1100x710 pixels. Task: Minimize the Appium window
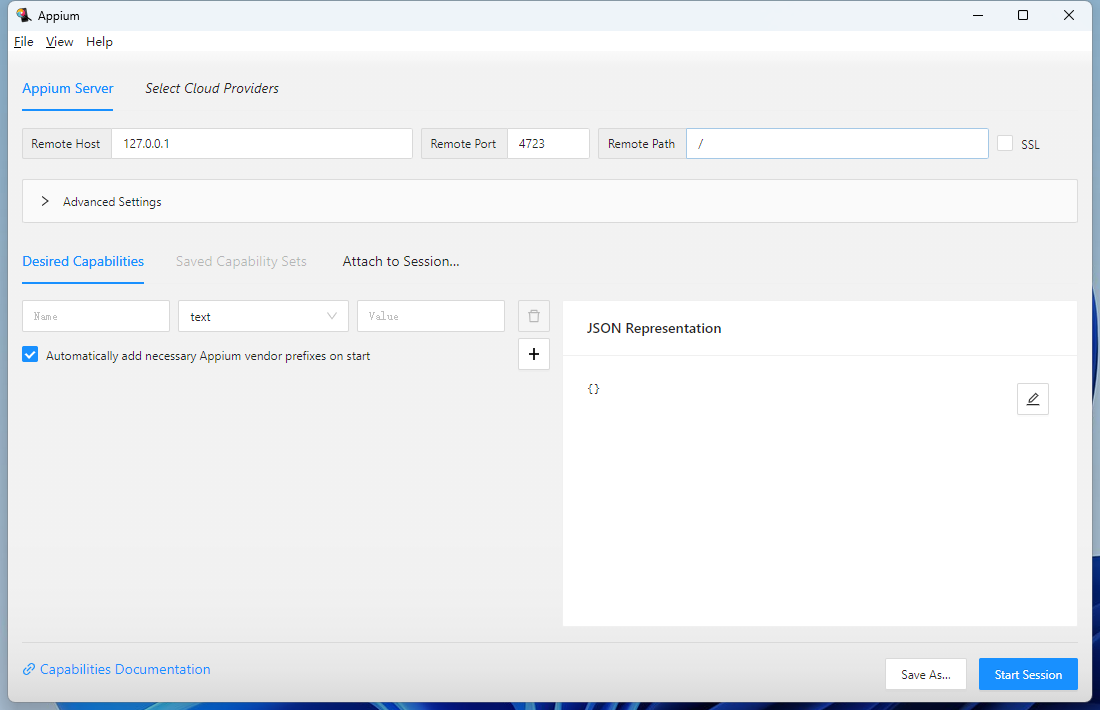tap(978, 15)
